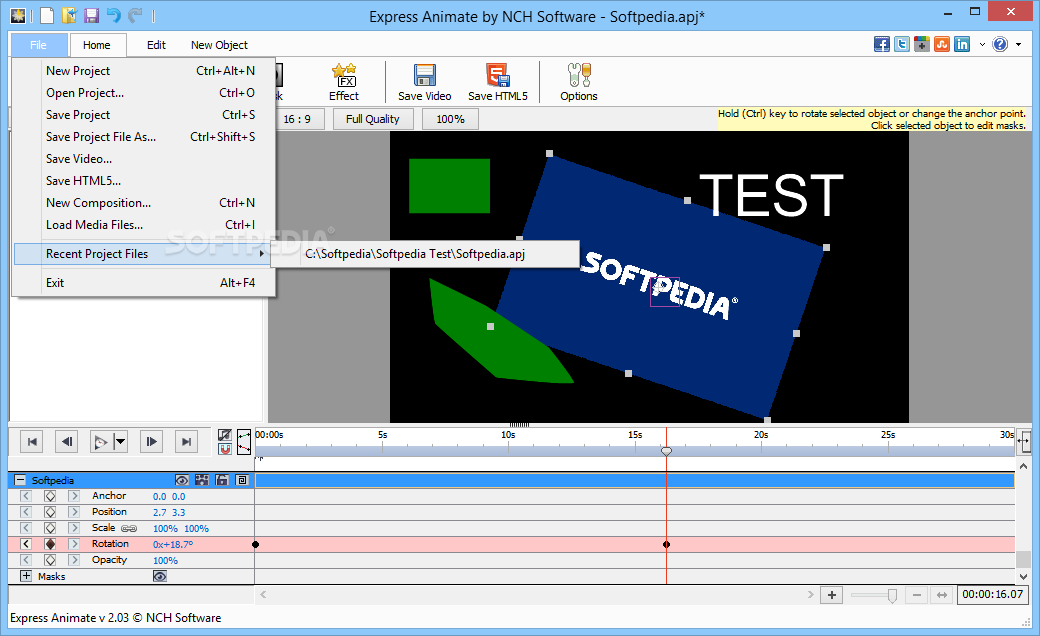Toggle lock icon on Softpedia layer

pyautogui.click(x=222, y=480)
